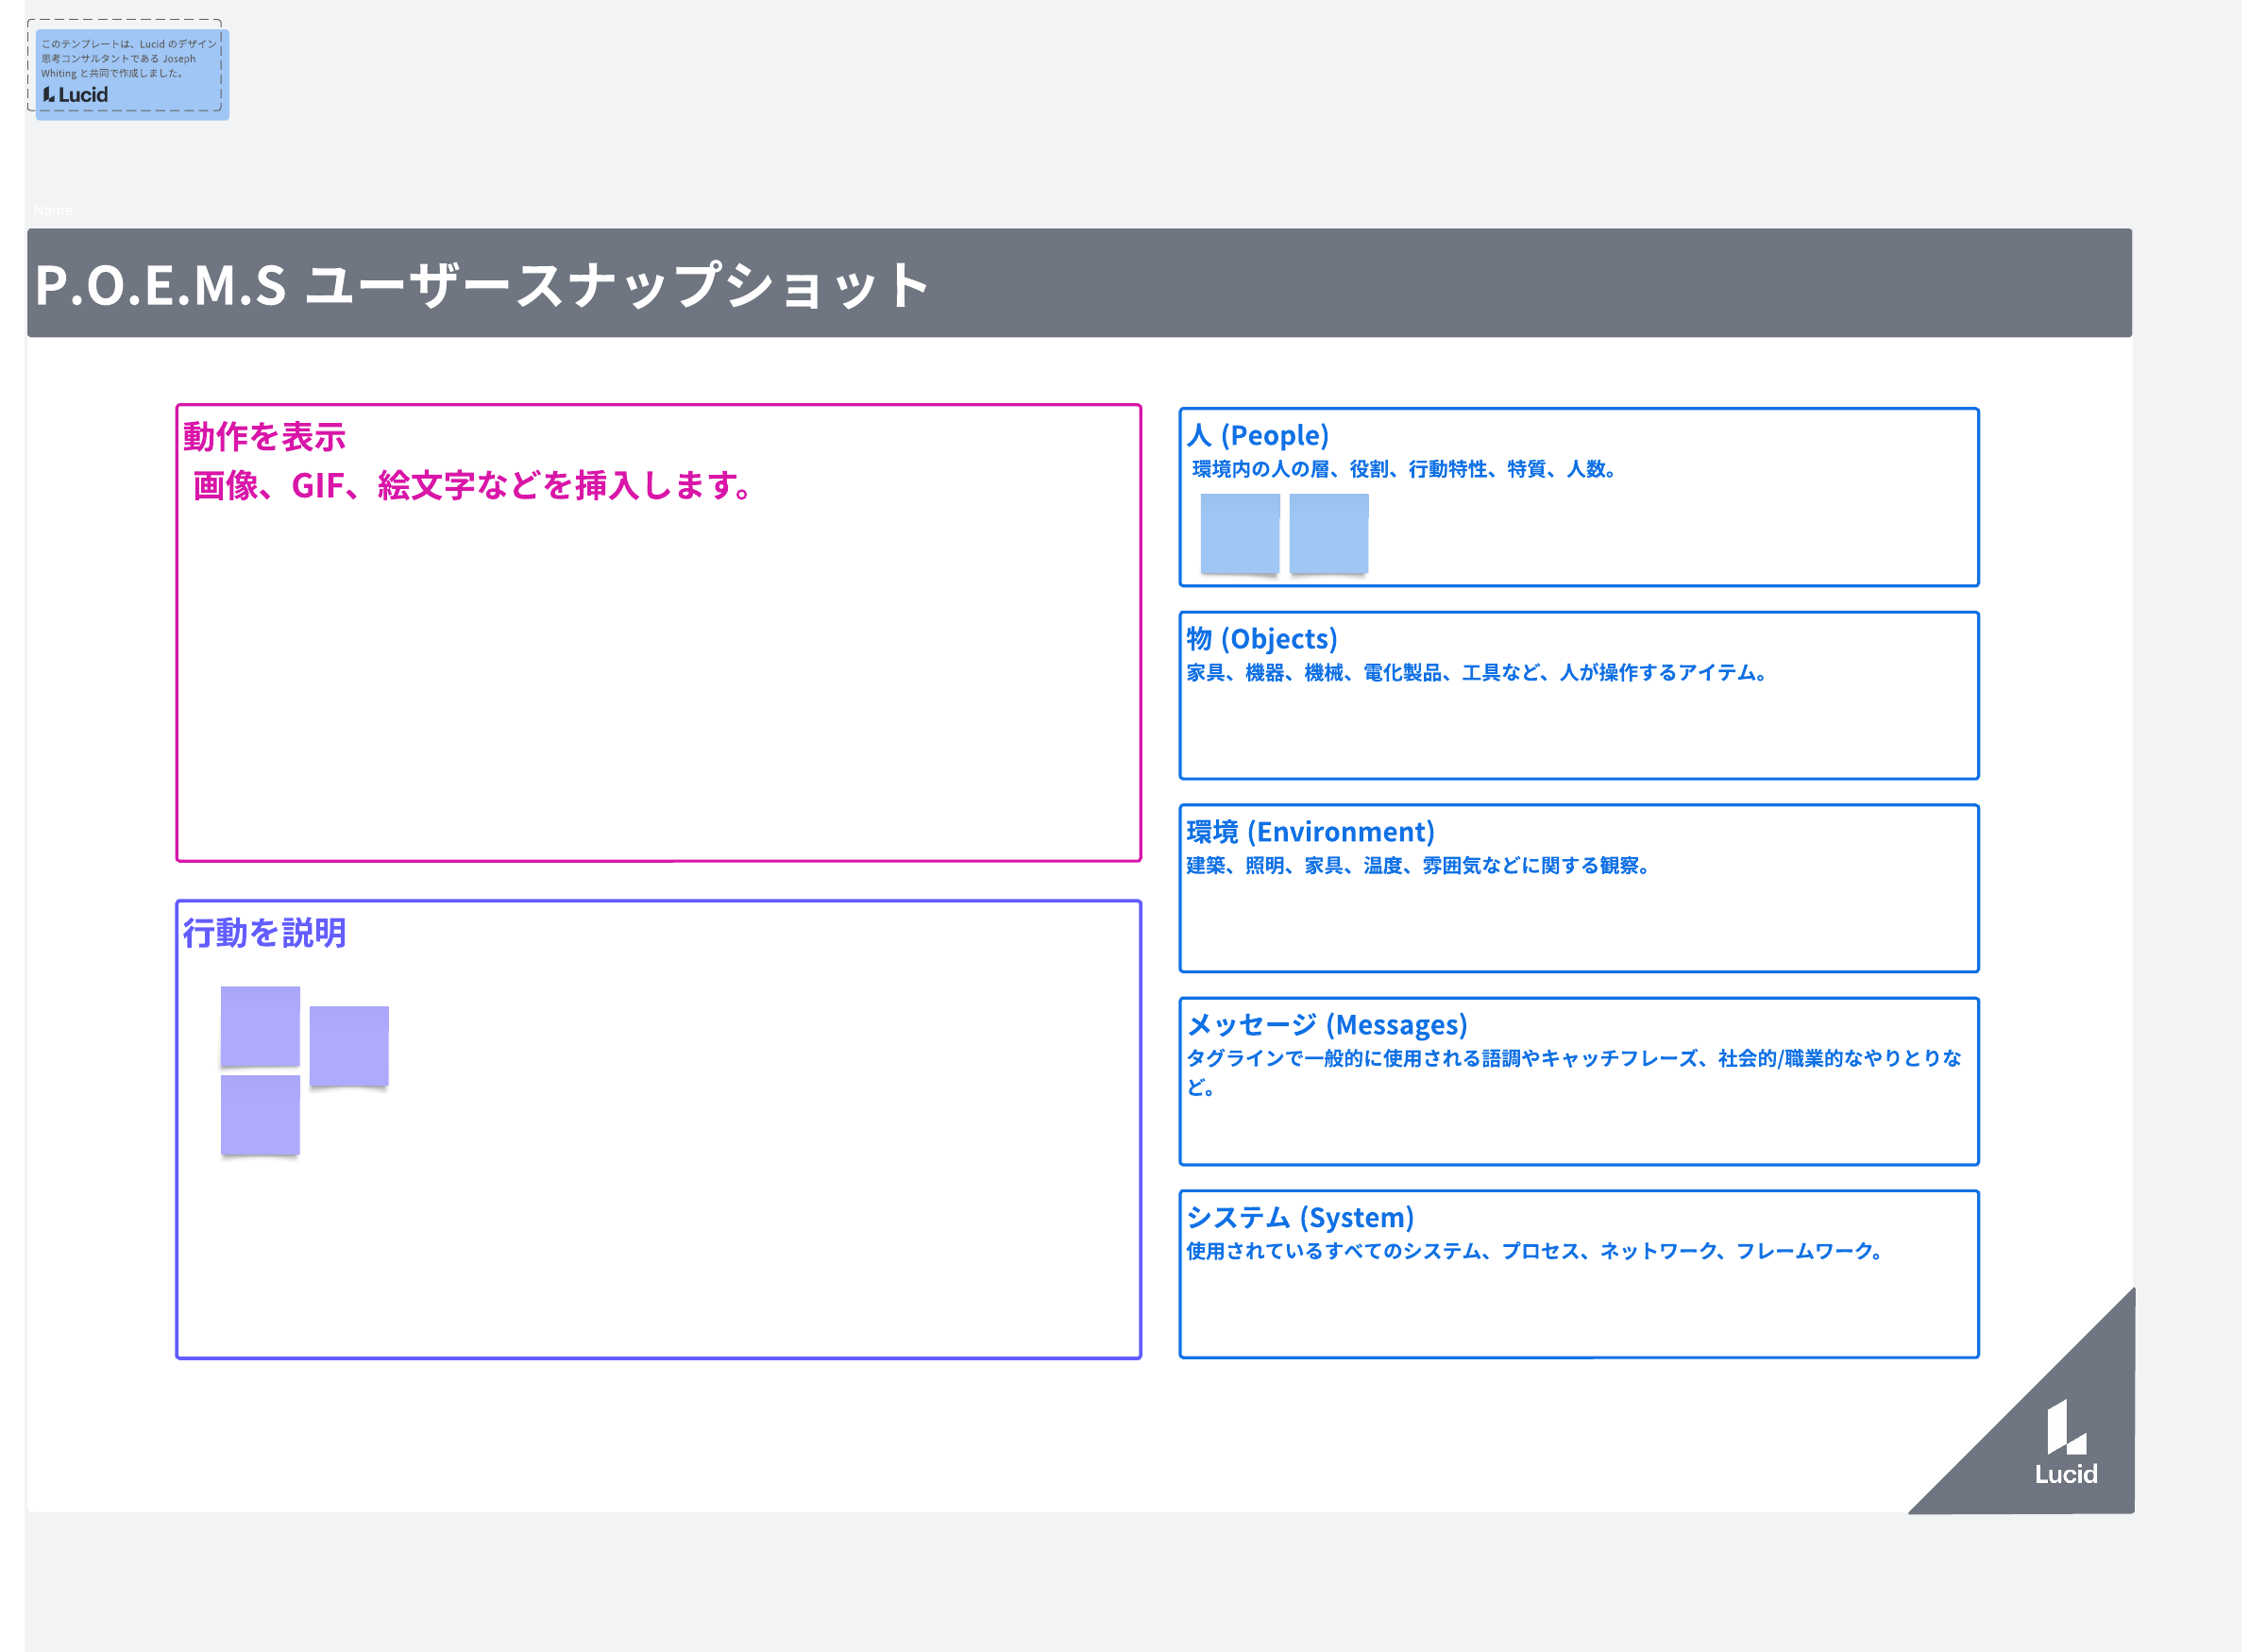Viewport: 2266px width, 1652px height.
Task: Click the メッセージ (Messages) heading
Action: pos(1327,1025)
